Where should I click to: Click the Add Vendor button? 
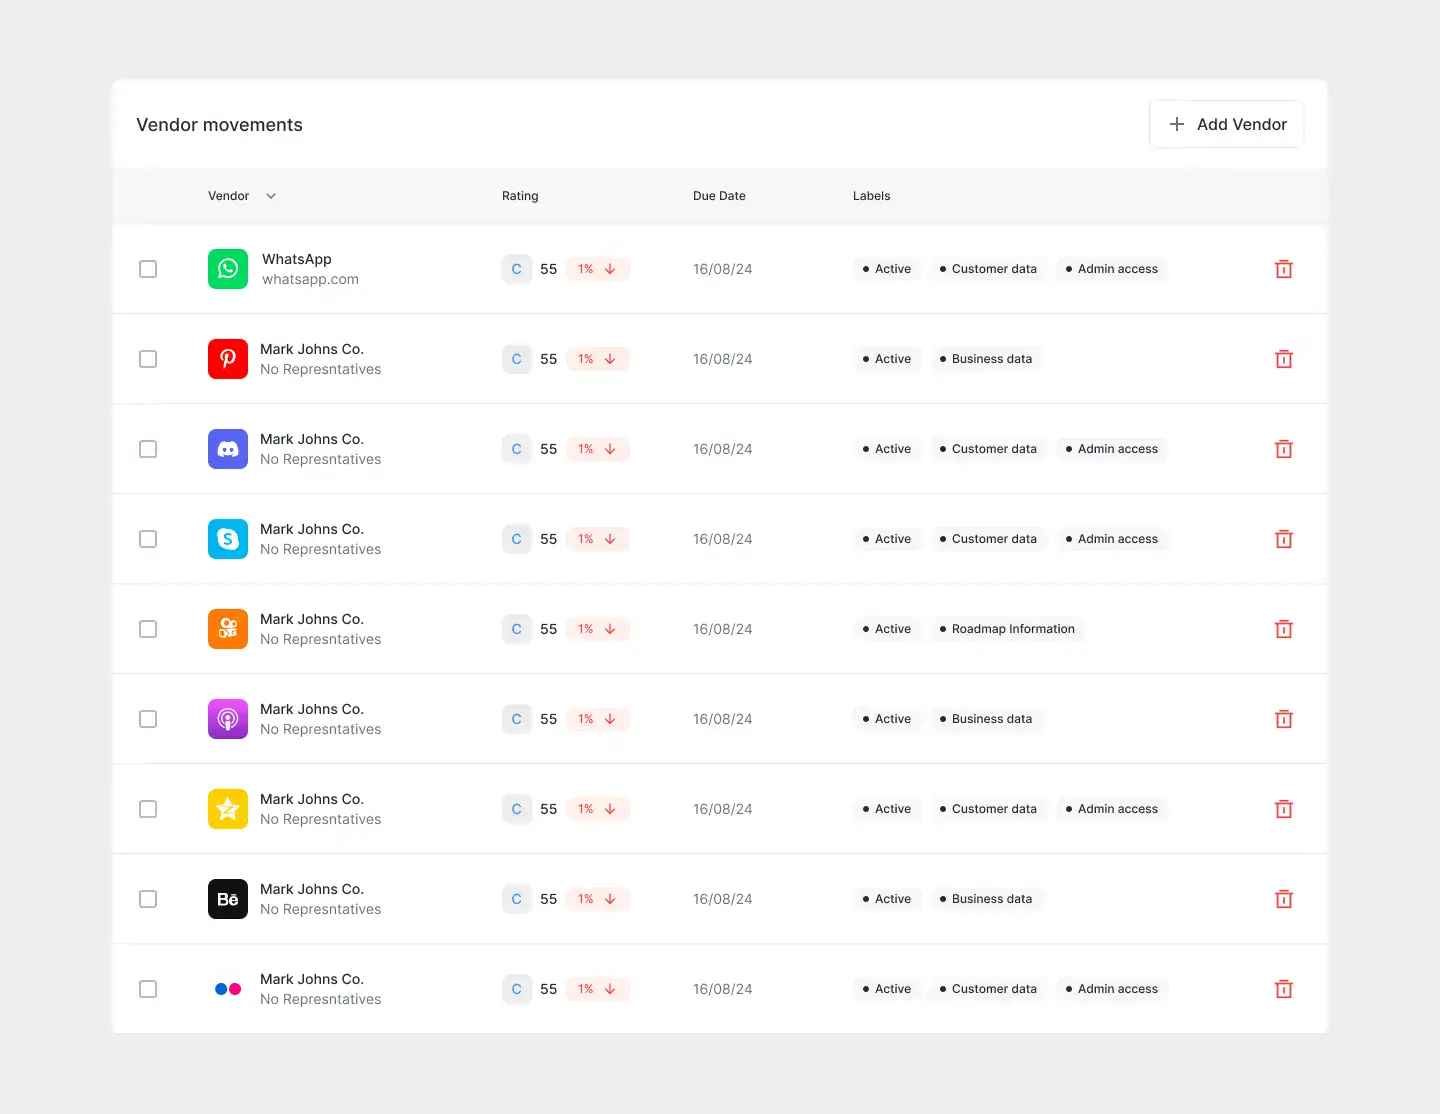point(1226,124)
